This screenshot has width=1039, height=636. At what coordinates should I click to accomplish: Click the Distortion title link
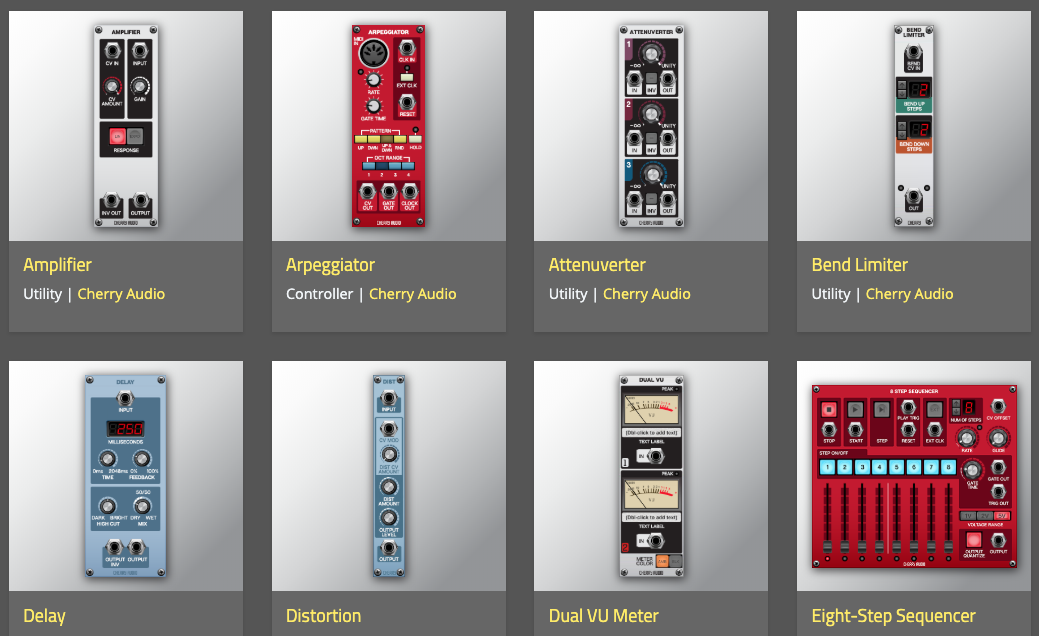pyautogui.click(x=323, y=616)
